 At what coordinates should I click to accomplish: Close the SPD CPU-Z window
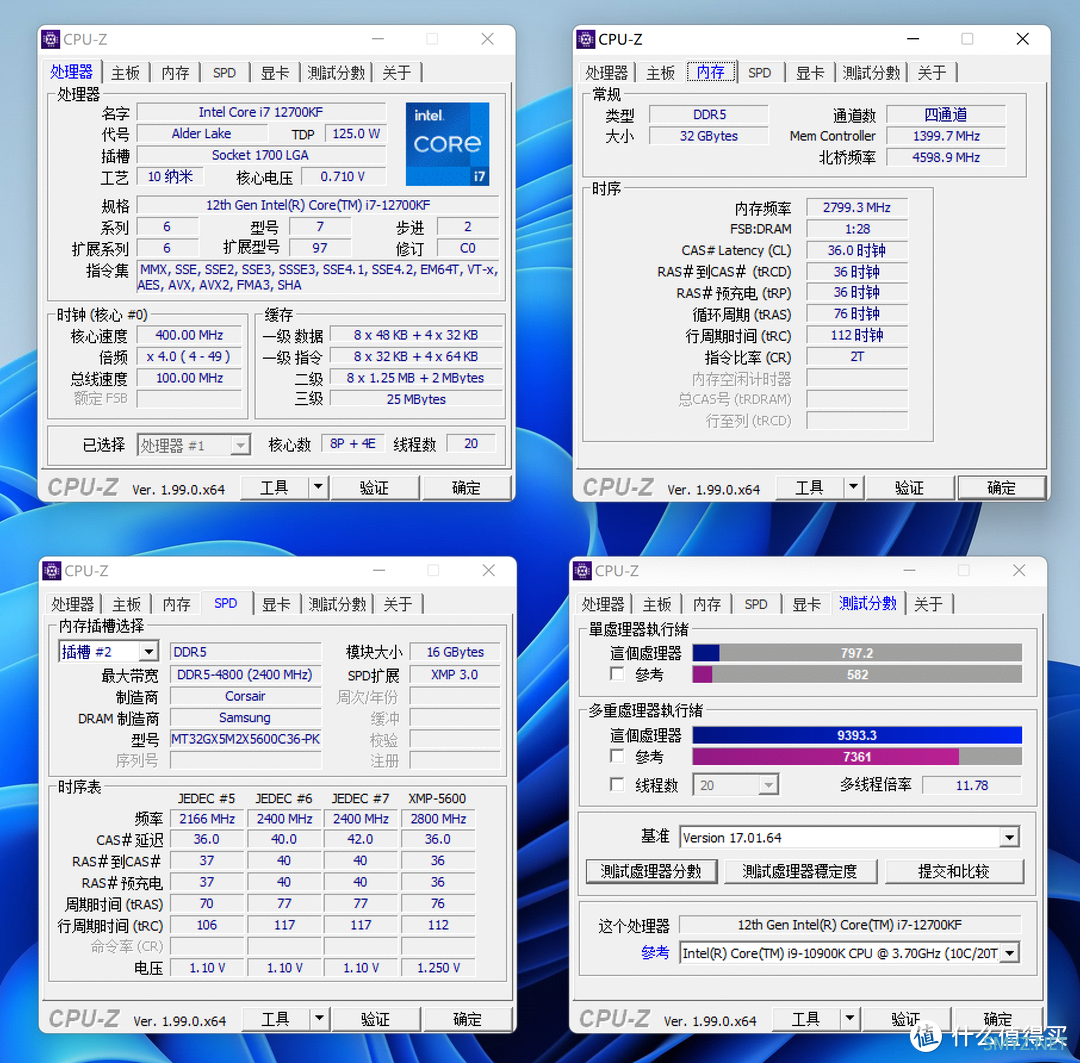489,570
